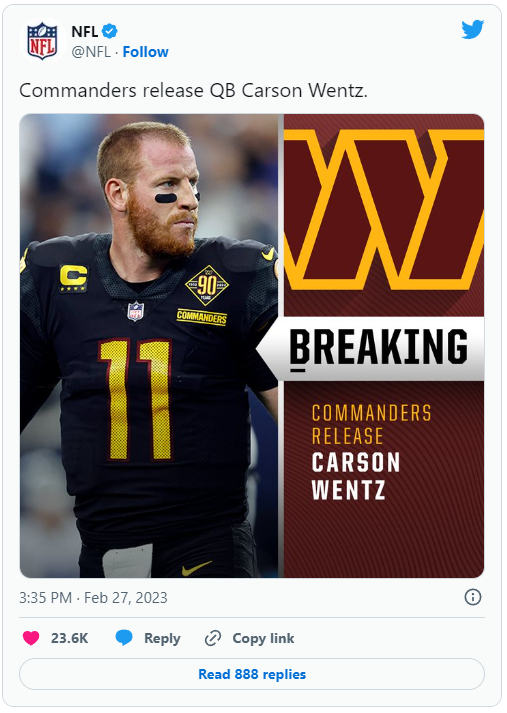Like the tweet with the heart icon
The height and width of the screenshot is (713, 507).
pos(31,638)
